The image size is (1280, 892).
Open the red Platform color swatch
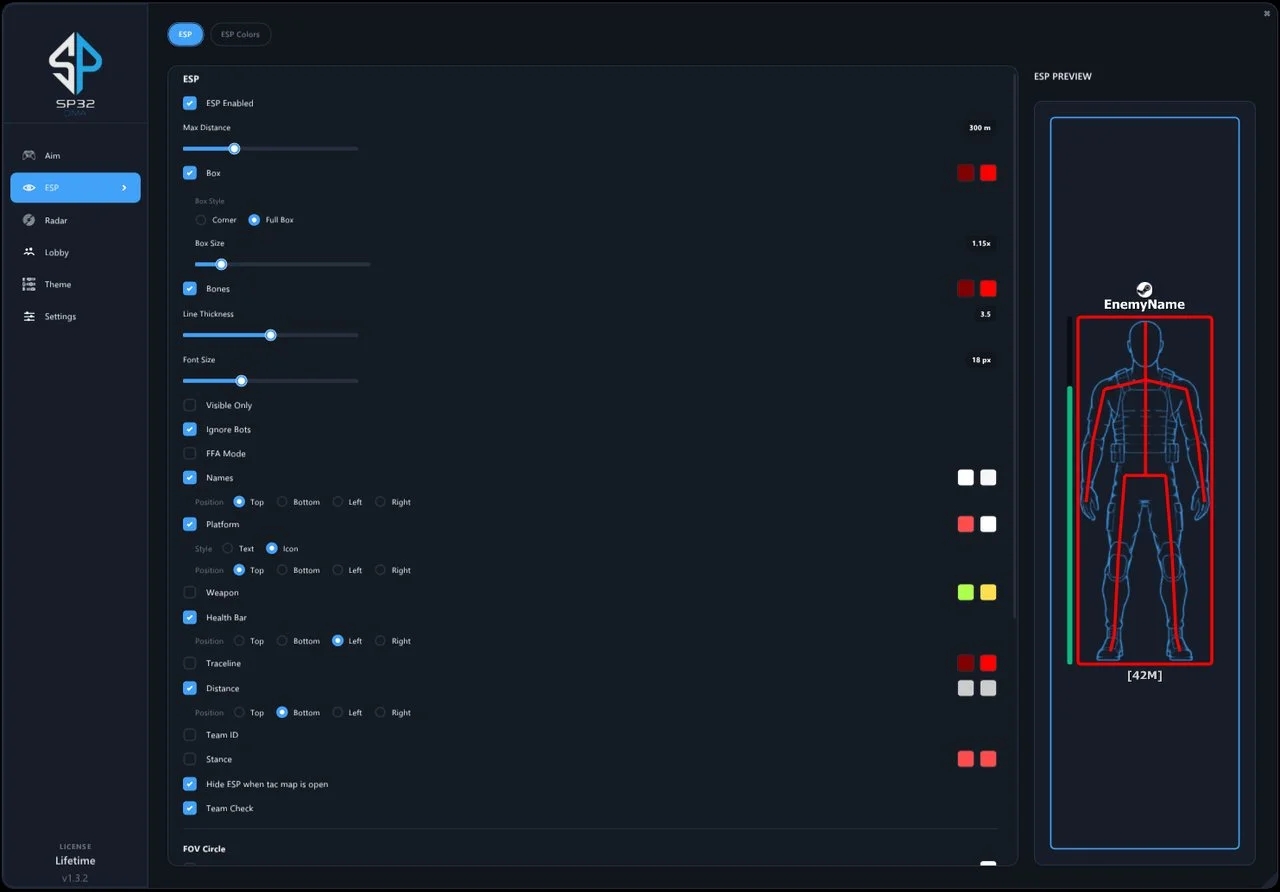pyautogui.click(x=966, y=524)
